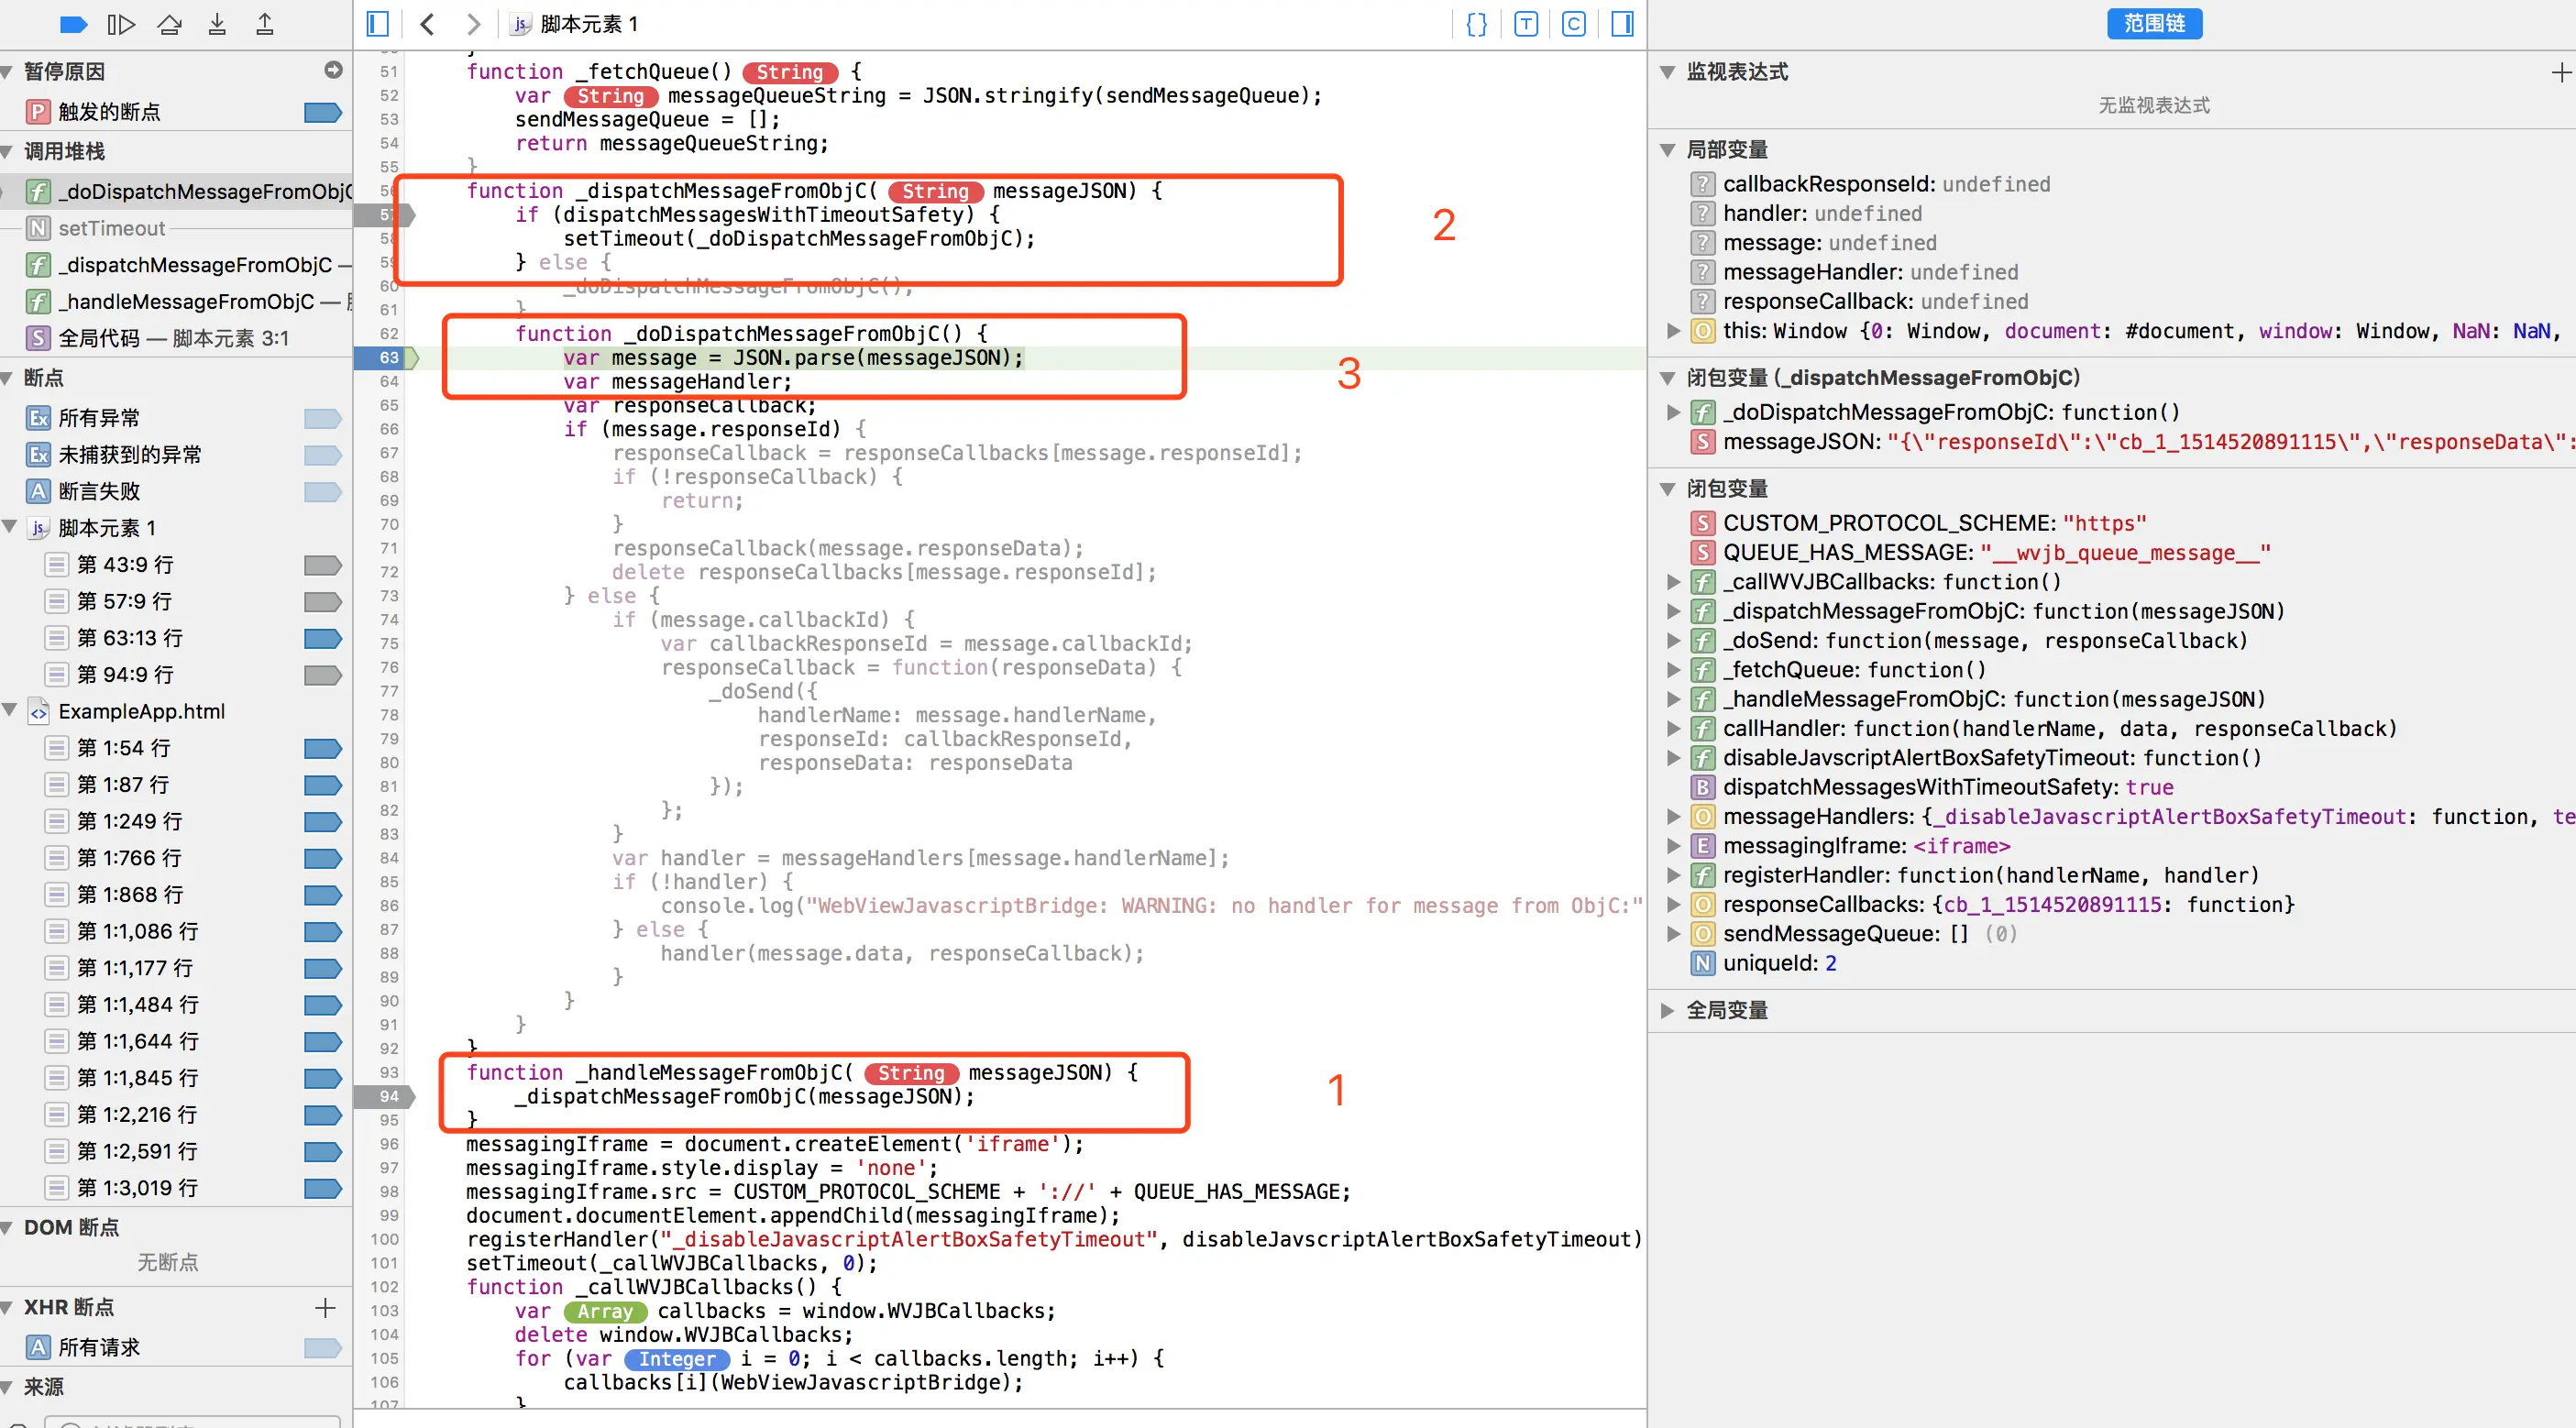2576x1428 pixels.
Task: Toggle the all exceptions breakpoint
Action: click(x=322, y=418)
